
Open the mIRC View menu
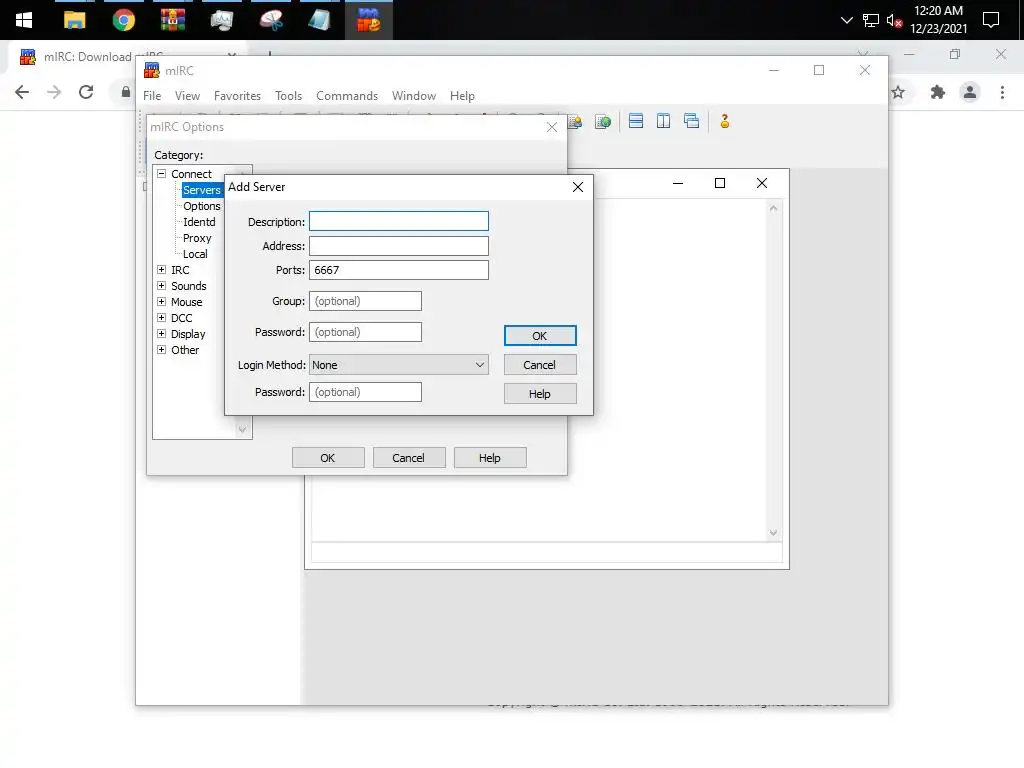pos(187,96)
